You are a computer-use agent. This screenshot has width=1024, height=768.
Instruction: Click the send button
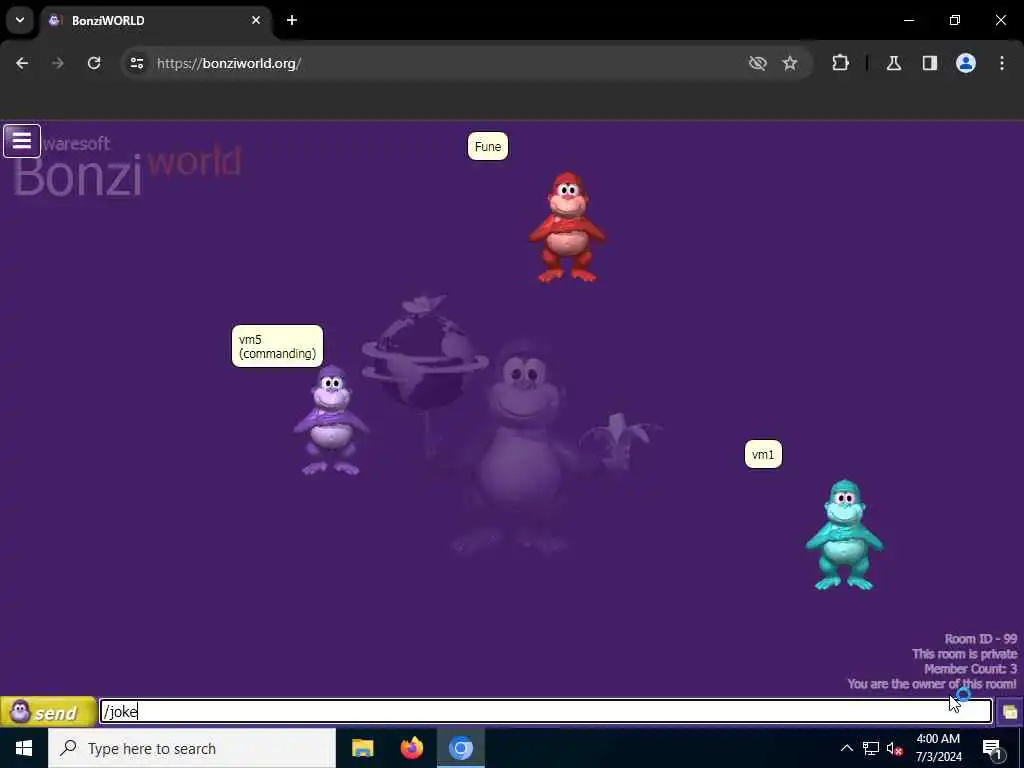click(48, 711)
